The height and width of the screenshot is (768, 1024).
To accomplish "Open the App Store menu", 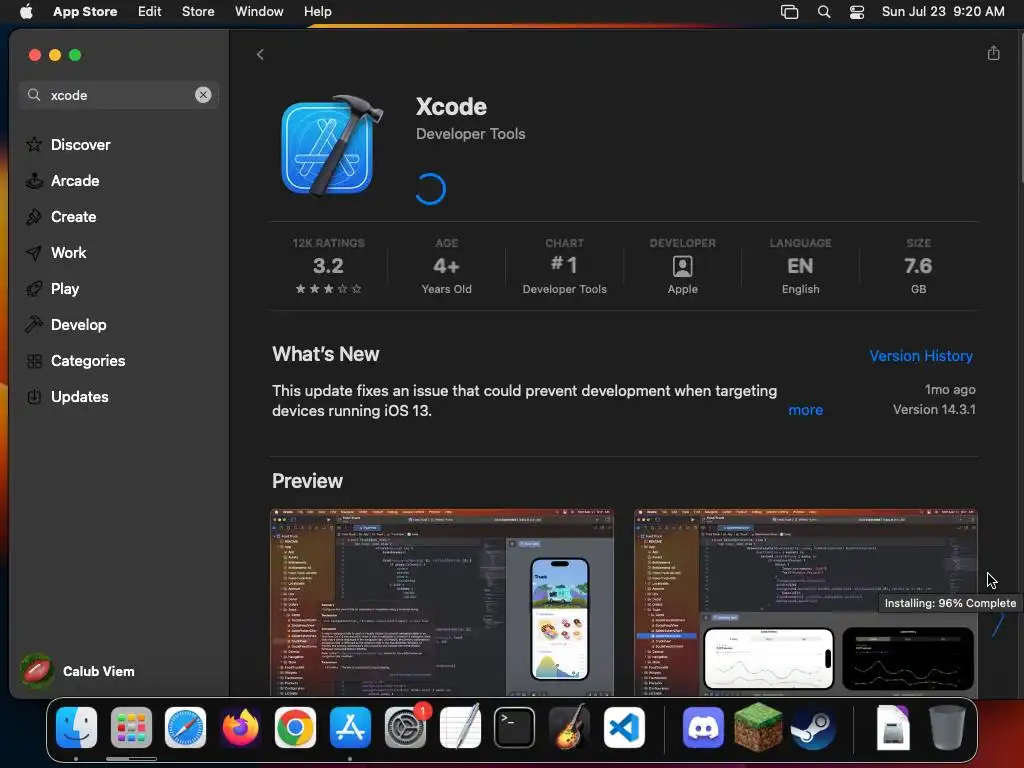I will coord(85,11).
